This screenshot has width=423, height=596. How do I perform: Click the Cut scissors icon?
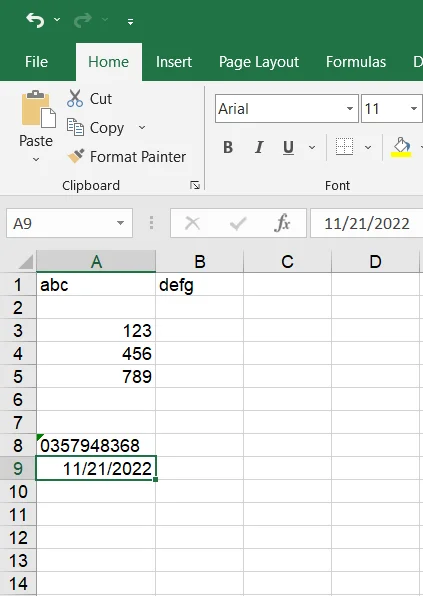[x=75, y=98]
